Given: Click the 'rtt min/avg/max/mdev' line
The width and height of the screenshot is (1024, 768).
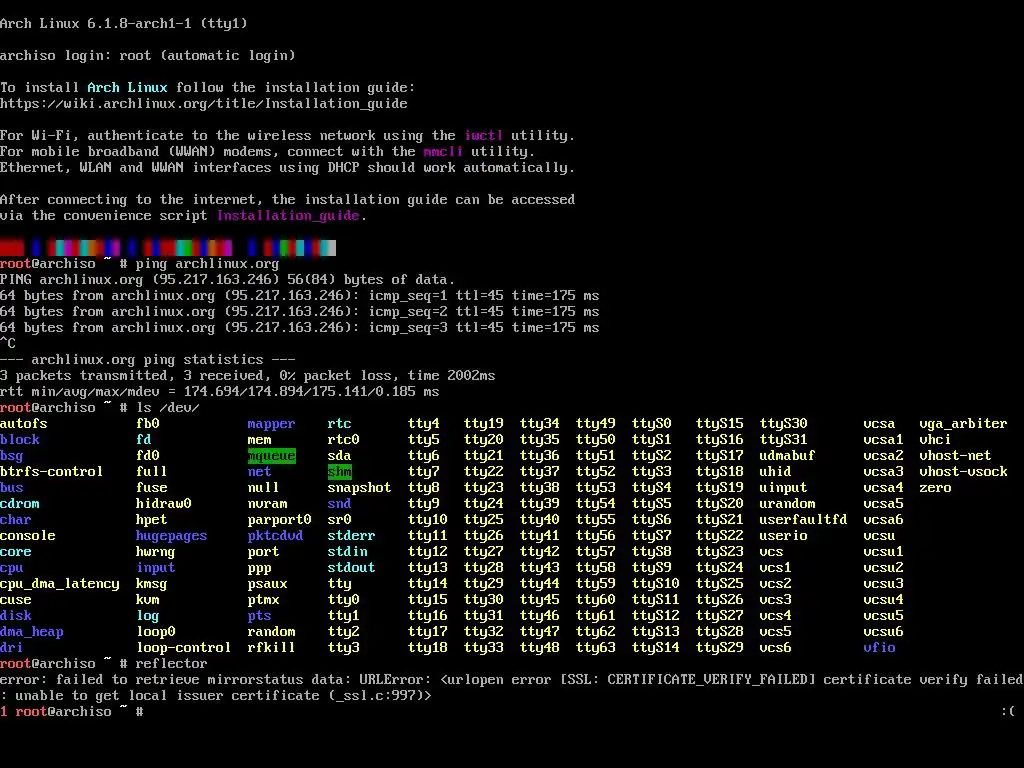Looking at the screenshot, I should [x=219, y=392].
